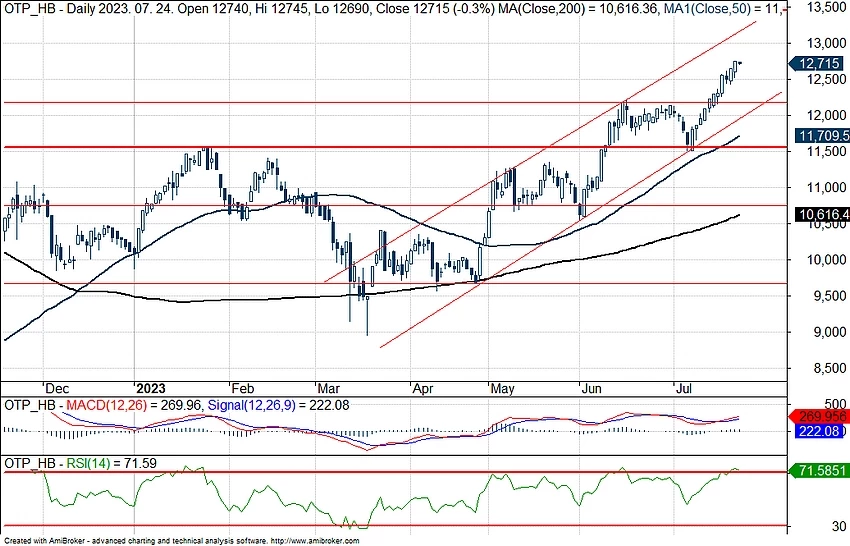The width and height of the screenshot is (850, 546).
Task: Click the Feb month label on time axis
Action: coord(242,389)
